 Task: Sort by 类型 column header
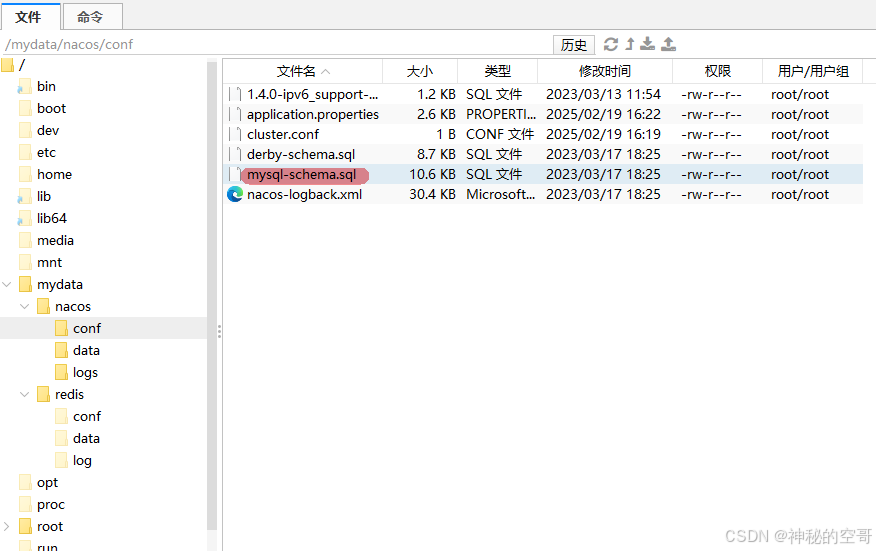[x=497, y=72]
